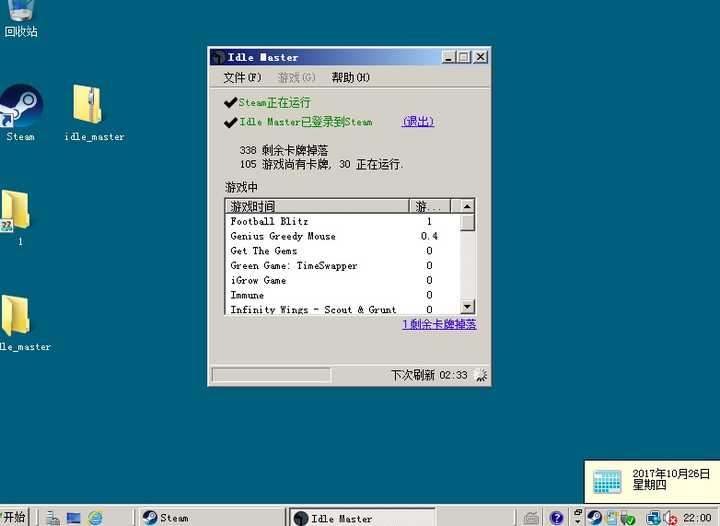Click the '1剩余卡牌掉落' link
720x526 pixels.
439,325
